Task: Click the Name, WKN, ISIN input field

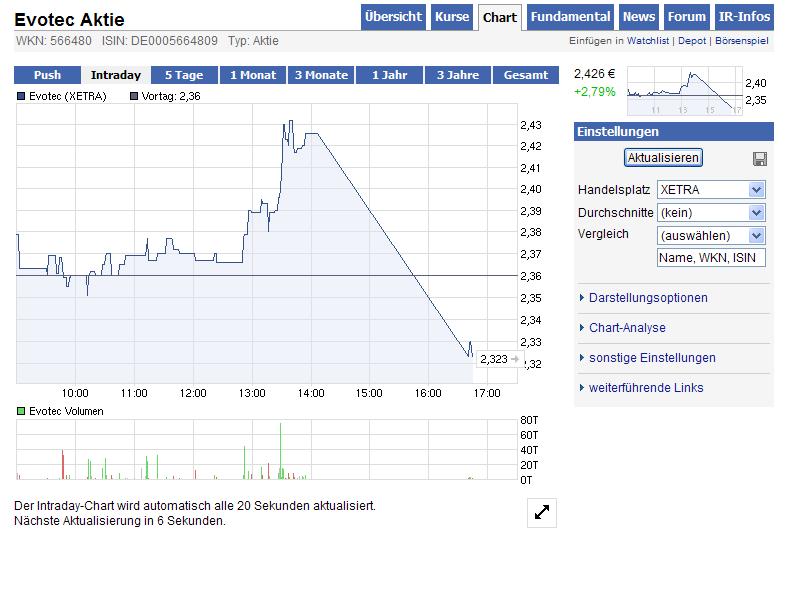Action: click(711, 258)
